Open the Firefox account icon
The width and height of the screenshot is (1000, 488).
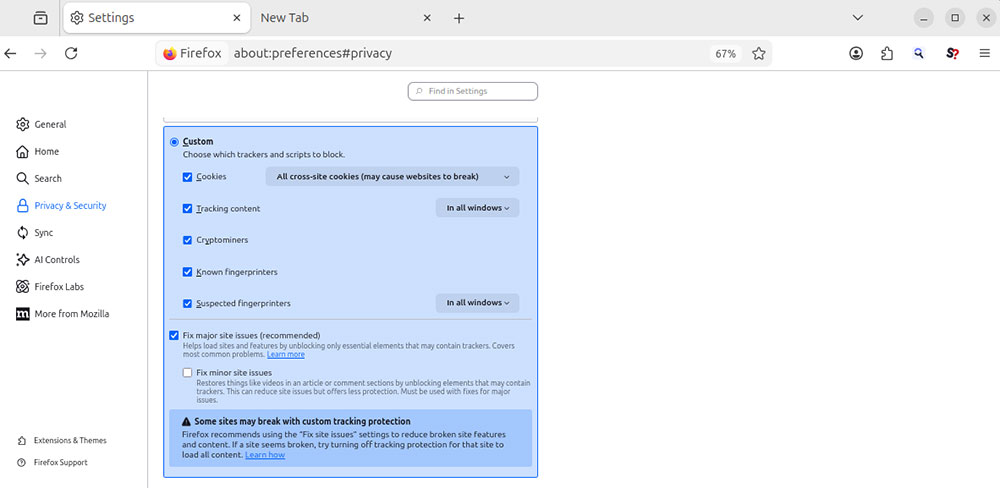856,54
